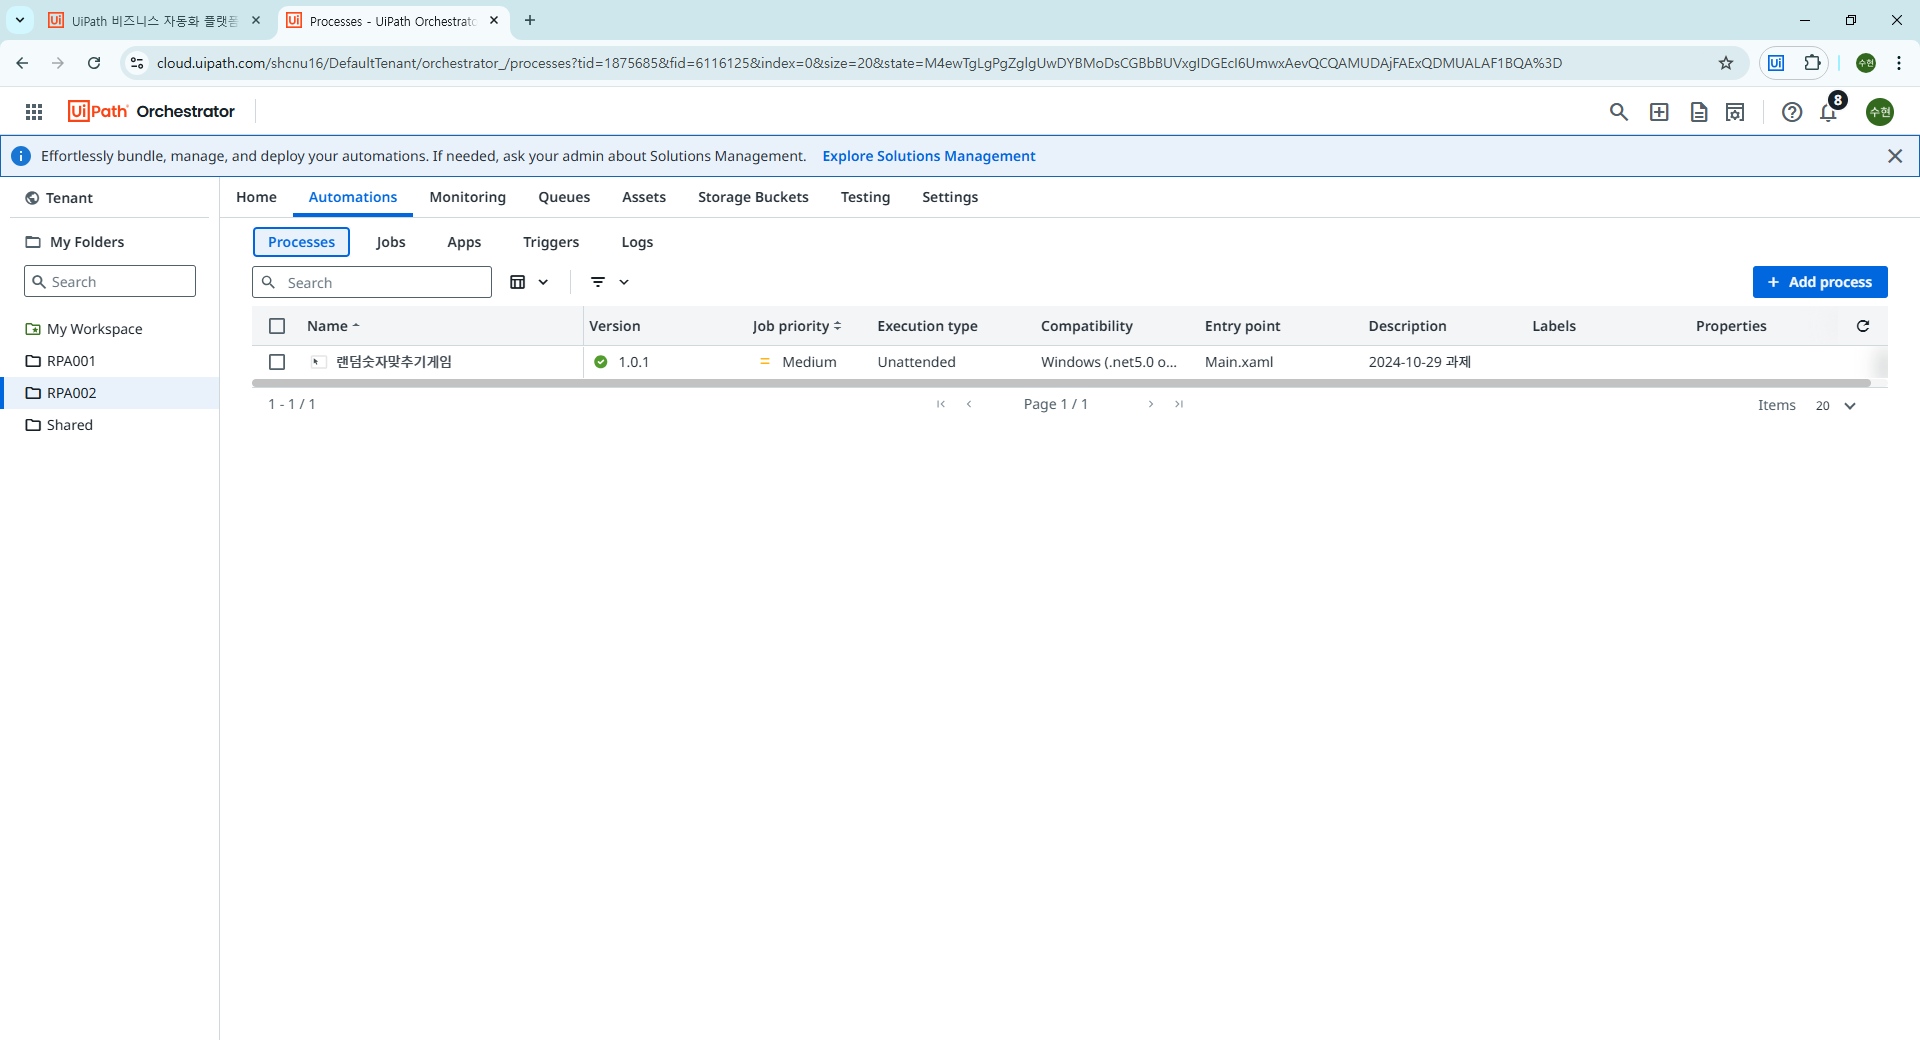The height and width of the screenshot is (1040, 1920).
Task: Sort the table by Job priority
Action: [x=797, y=326]
